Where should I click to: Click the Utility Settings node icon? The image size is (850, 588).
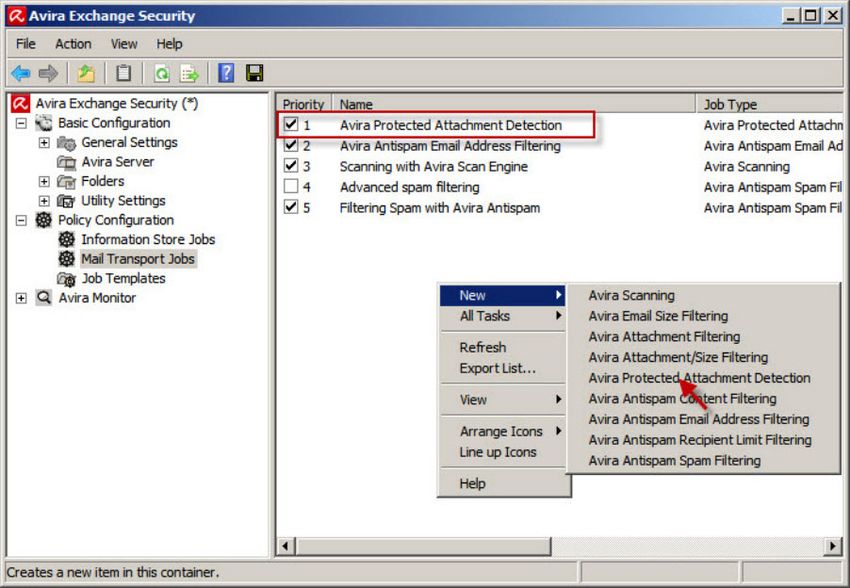[66, 201]
